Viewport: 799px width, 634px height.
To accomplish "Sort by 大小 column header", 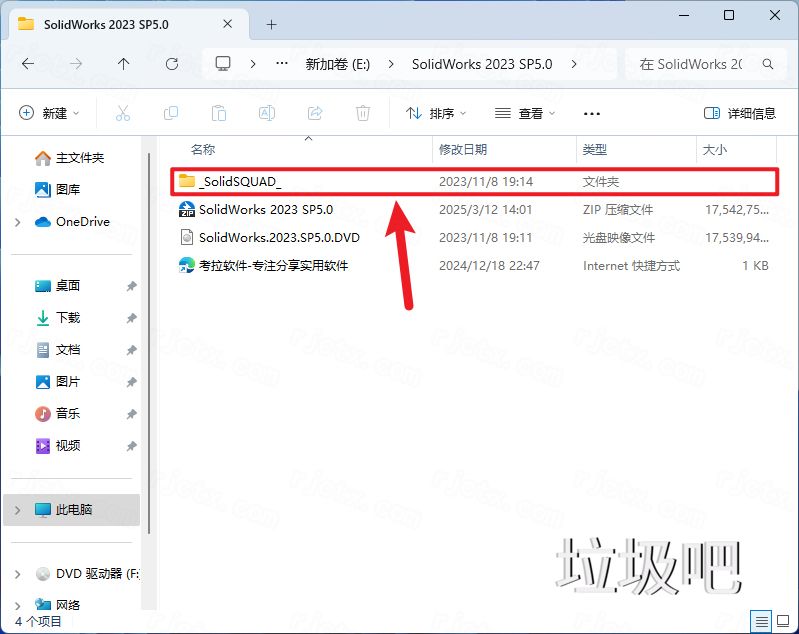I will (x=714, y=149).
